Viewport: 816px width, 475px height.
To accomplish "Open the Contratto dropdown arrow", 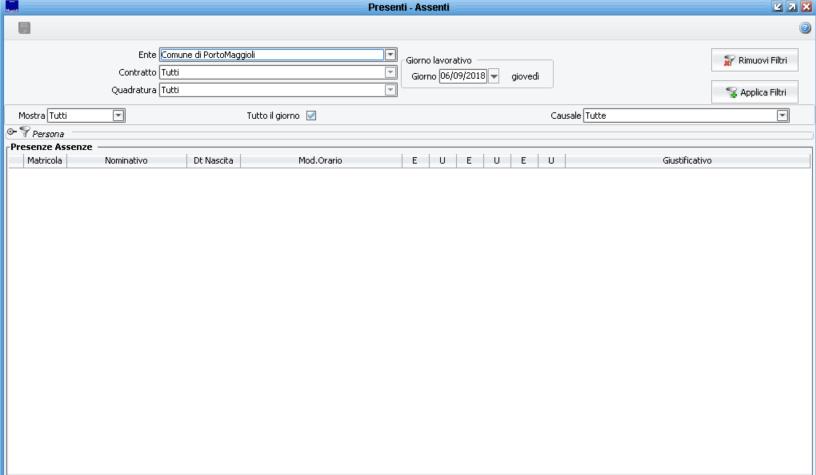I will 390,72.
